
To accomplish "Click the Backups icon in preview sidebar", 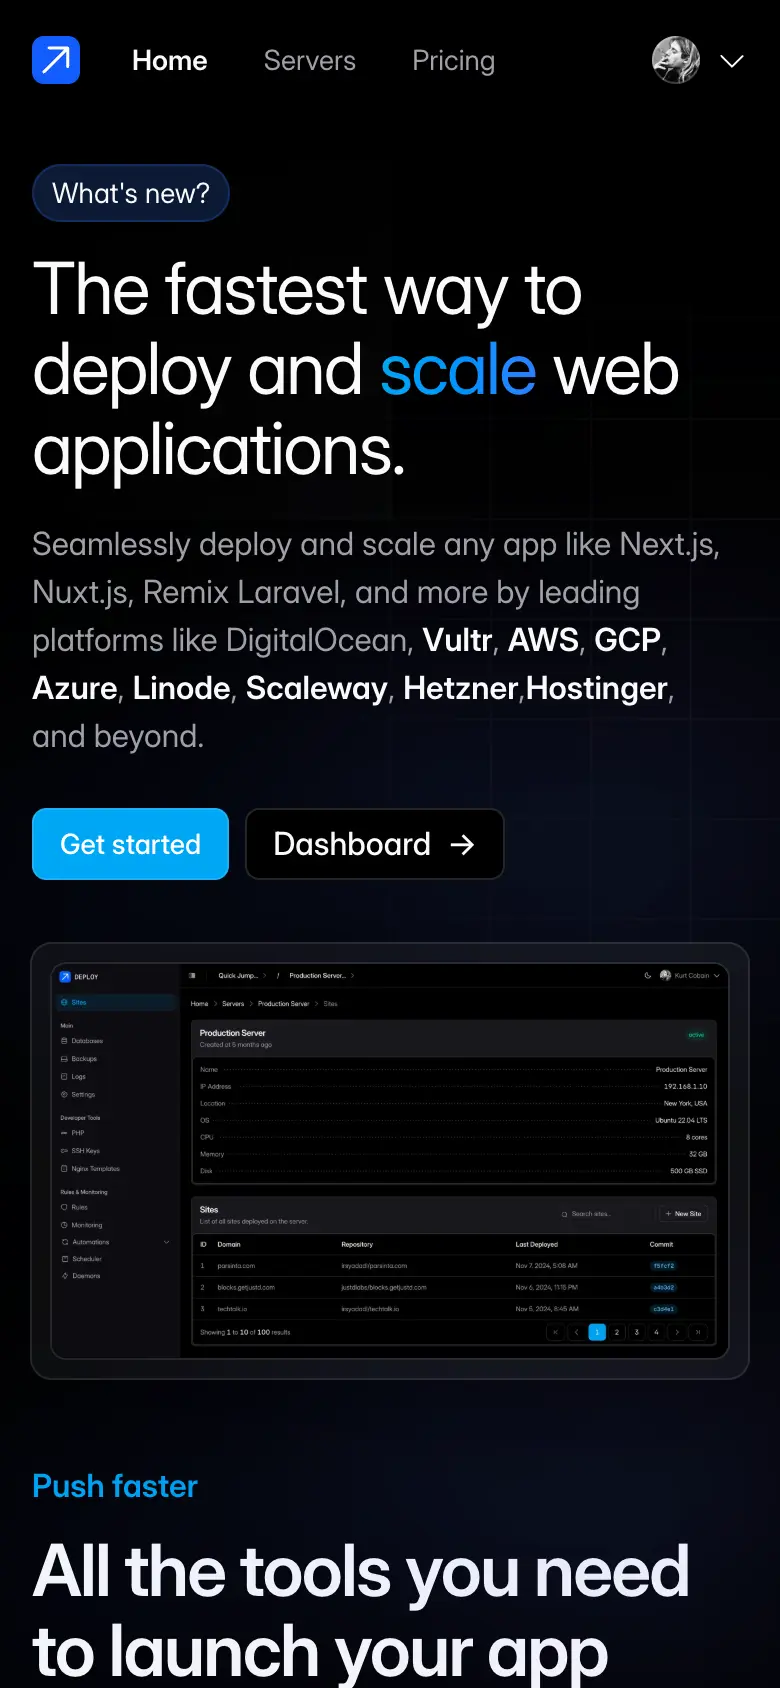I will click(x=65, y=1059).
